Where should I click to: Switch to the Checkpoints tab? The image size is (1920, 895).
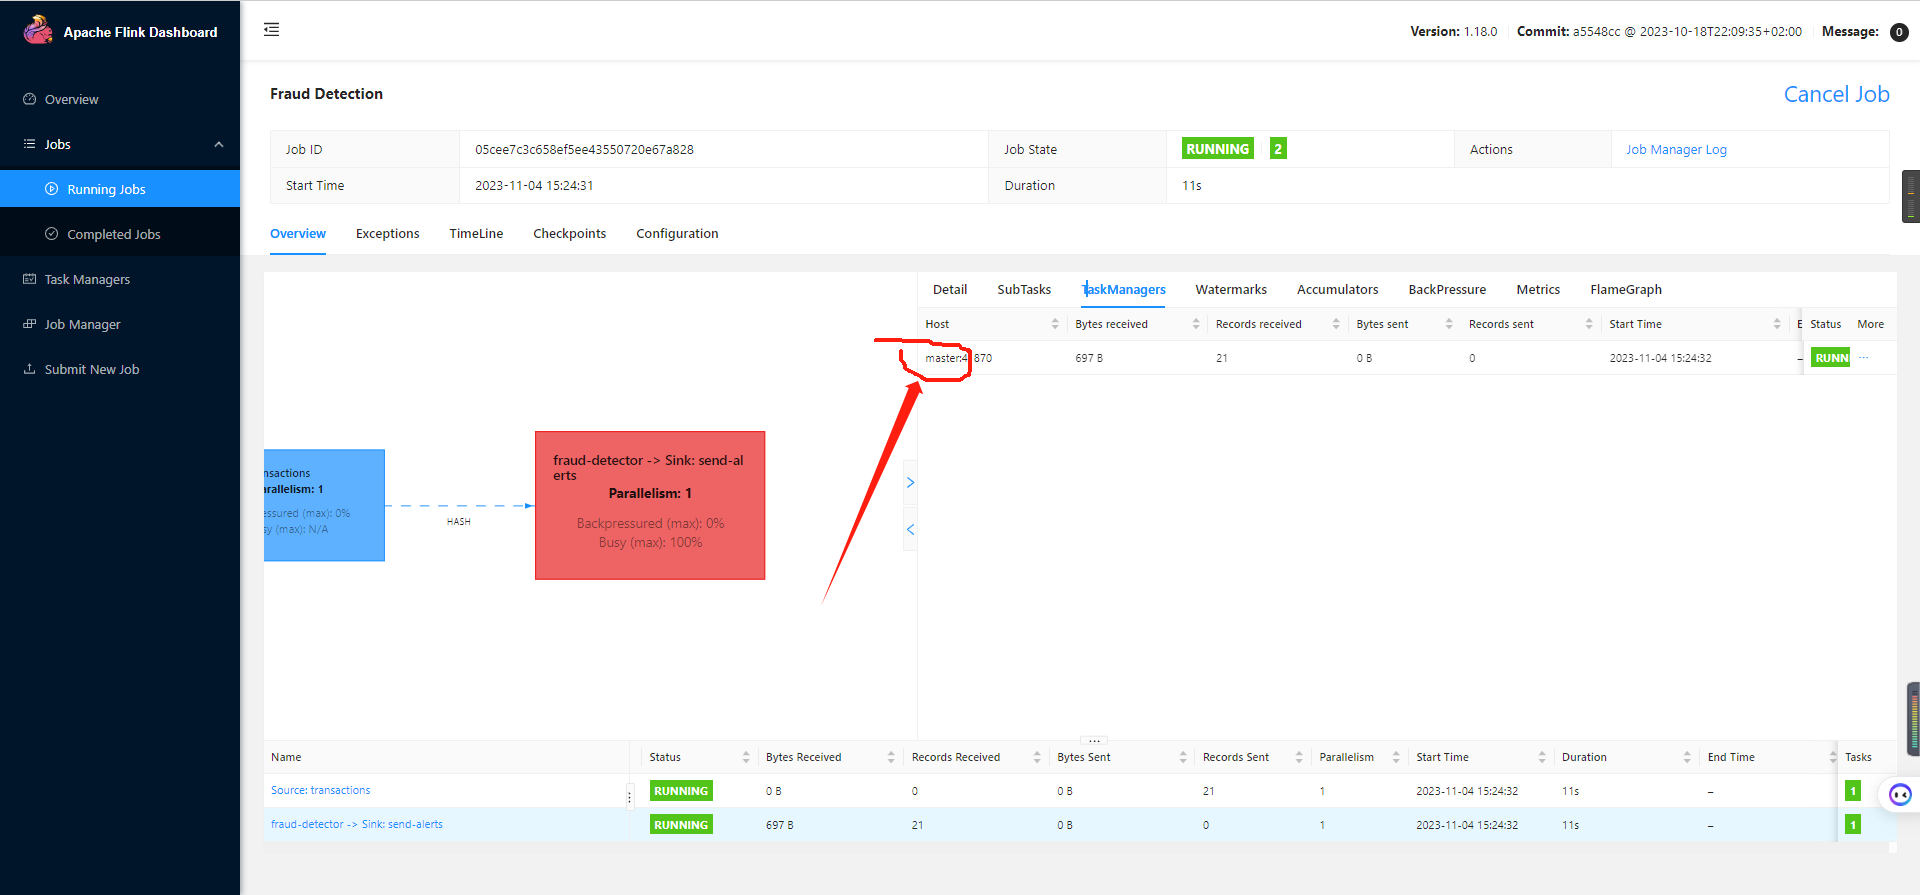tap(569, 234)
